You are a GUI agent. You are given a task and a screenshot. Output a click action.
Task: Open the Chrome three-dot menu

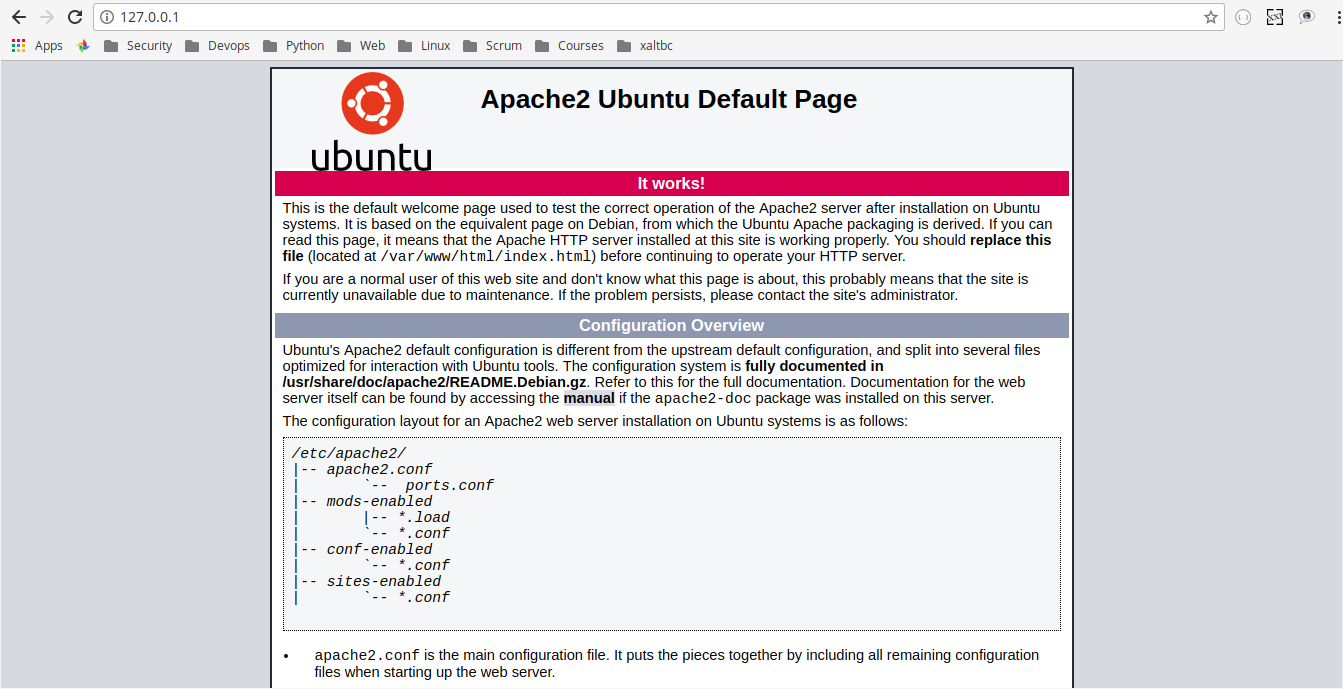click(1338, 17)
